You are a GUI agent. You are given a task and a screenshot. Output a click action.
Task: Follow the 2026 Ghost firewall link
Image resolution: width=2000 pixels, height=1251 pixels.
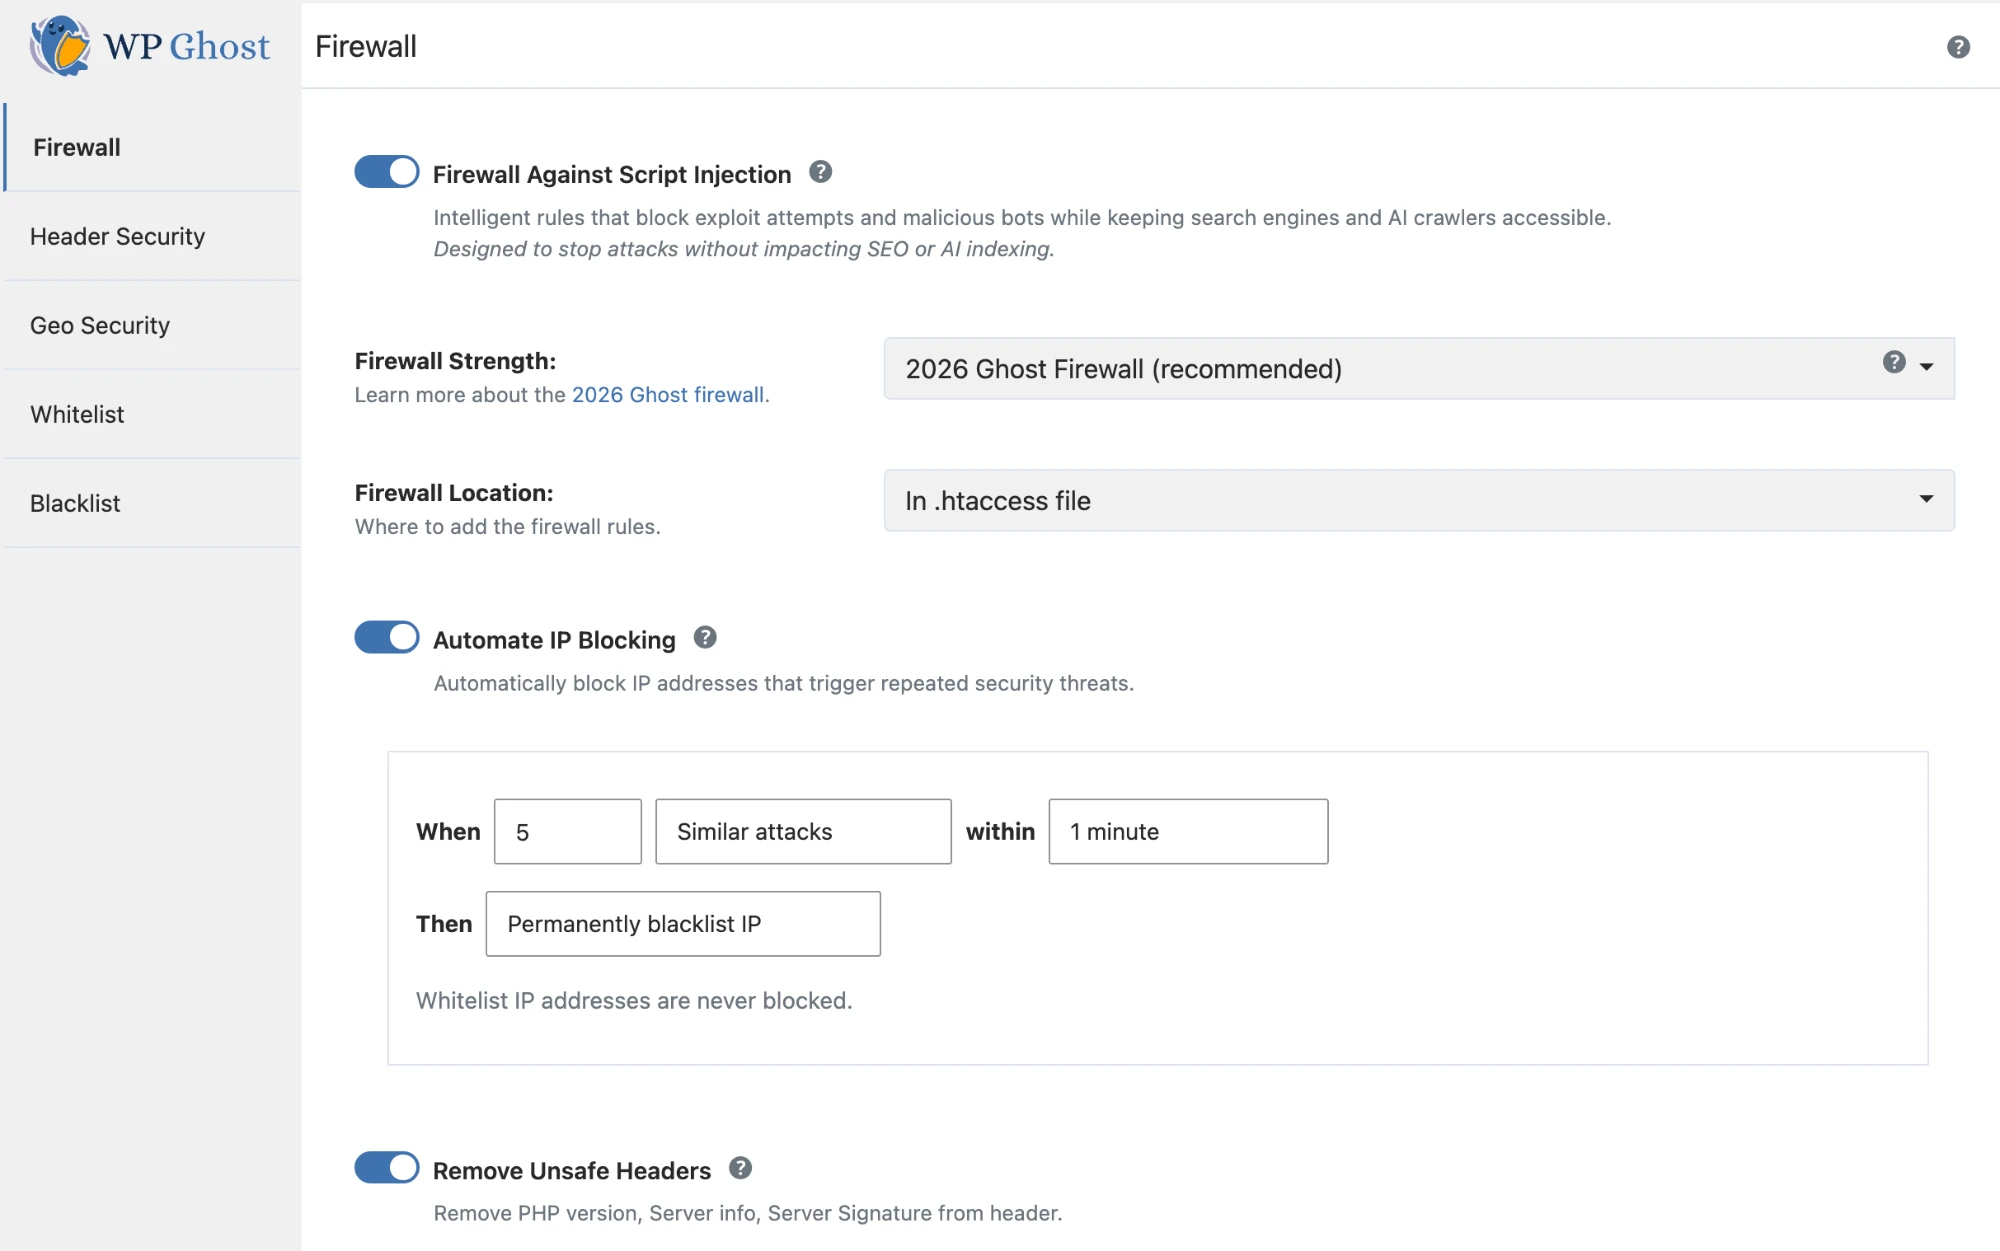click(668, 395)
